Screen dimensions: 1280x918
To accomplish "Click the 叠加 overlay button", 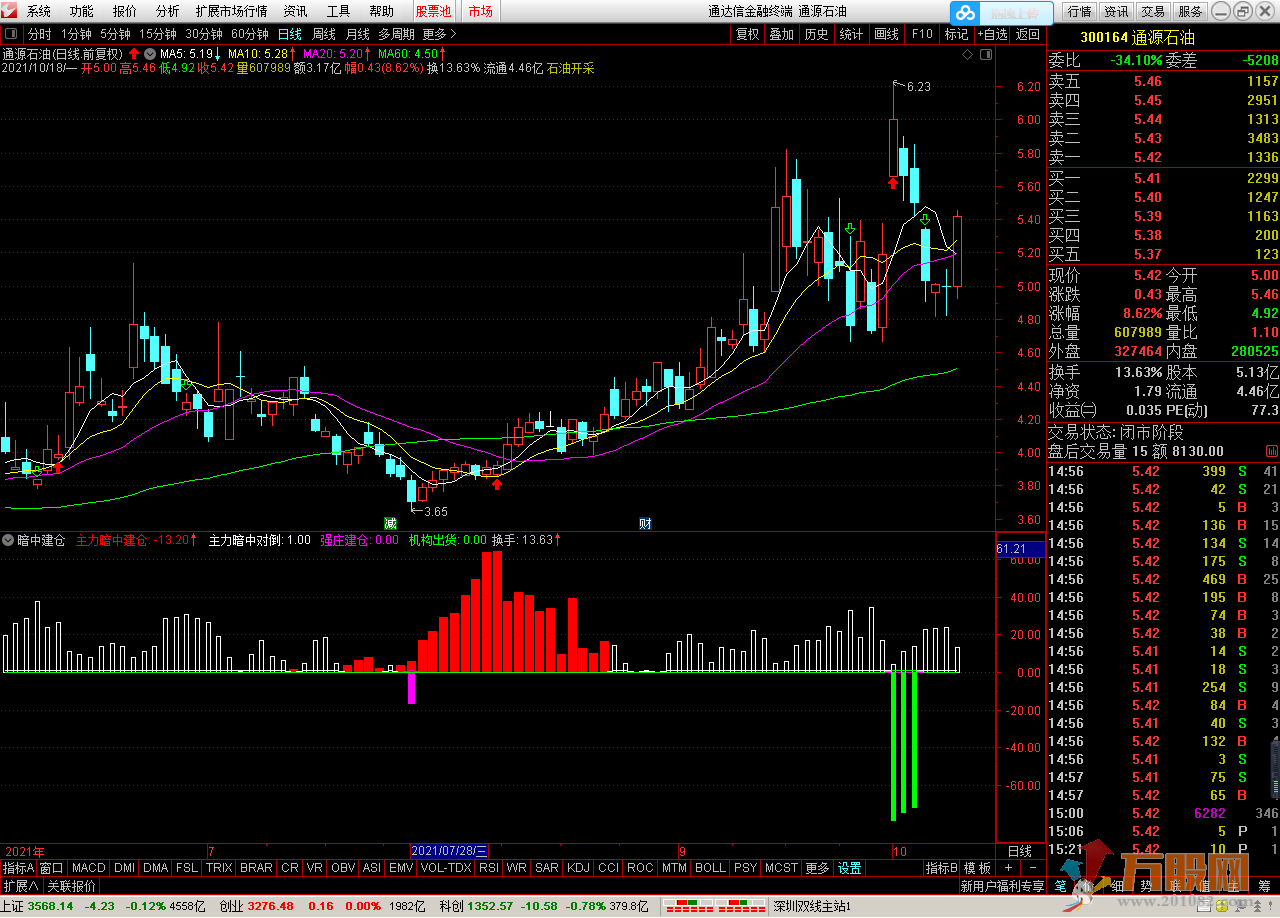I will pyautogui.click(x=782, y=34).
